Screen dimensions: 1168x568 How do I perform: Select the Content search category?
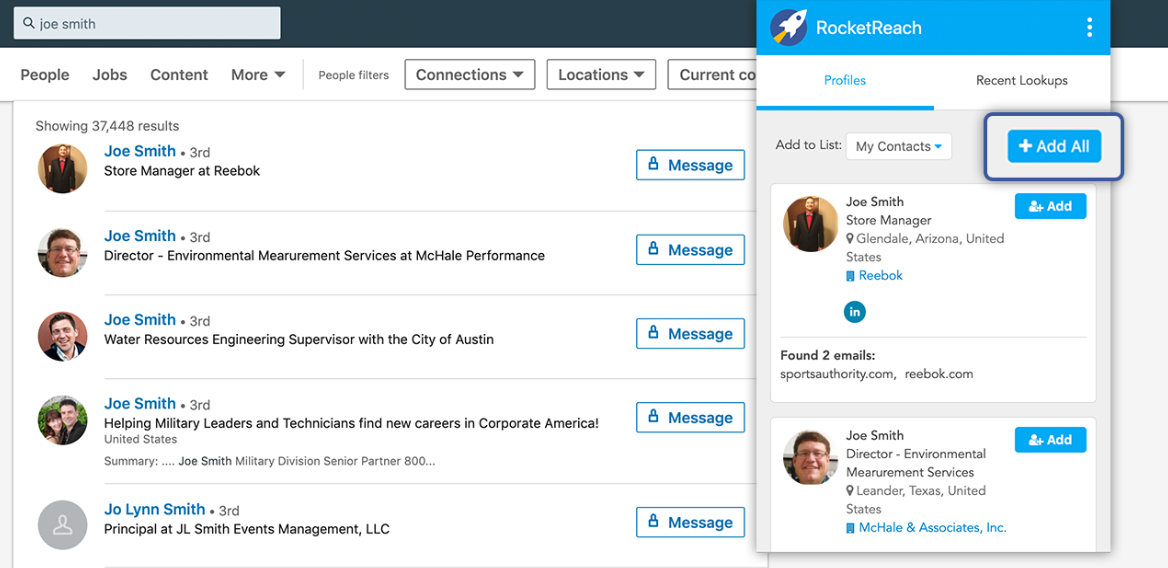(179, 75)
